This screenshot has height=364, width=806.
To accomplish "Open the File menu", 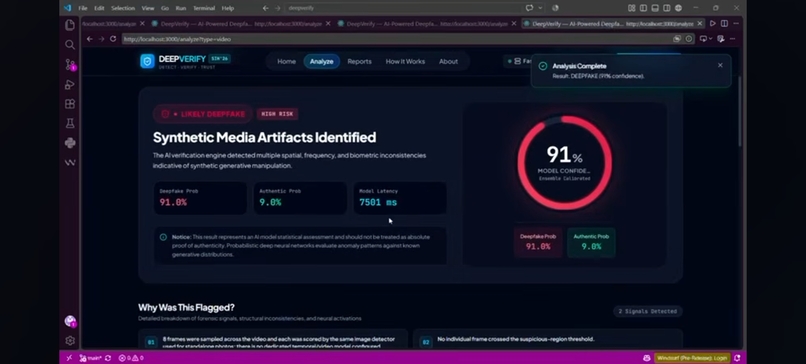I will click(82, 8).
